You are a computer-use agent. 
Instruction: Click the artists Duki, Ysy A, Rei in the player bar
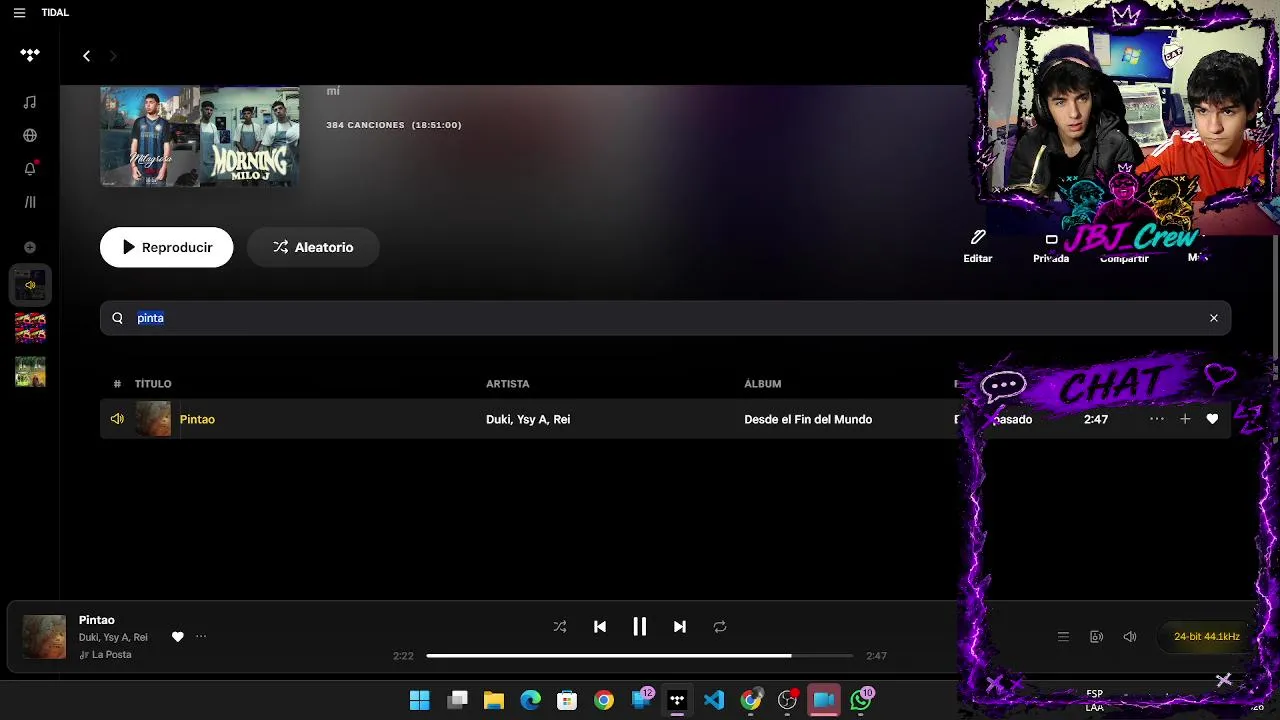[113, 637]
